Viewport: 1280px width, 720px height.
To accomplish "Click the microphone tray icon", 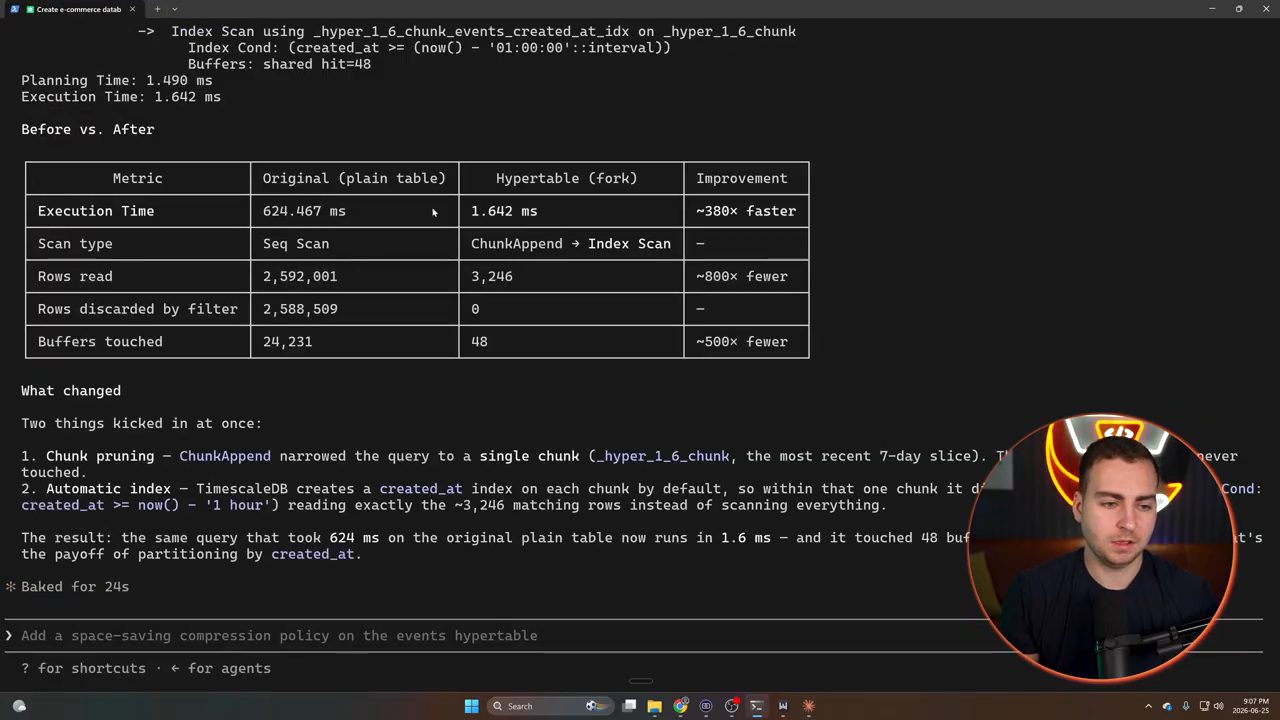I will [x=1186, y=706].
